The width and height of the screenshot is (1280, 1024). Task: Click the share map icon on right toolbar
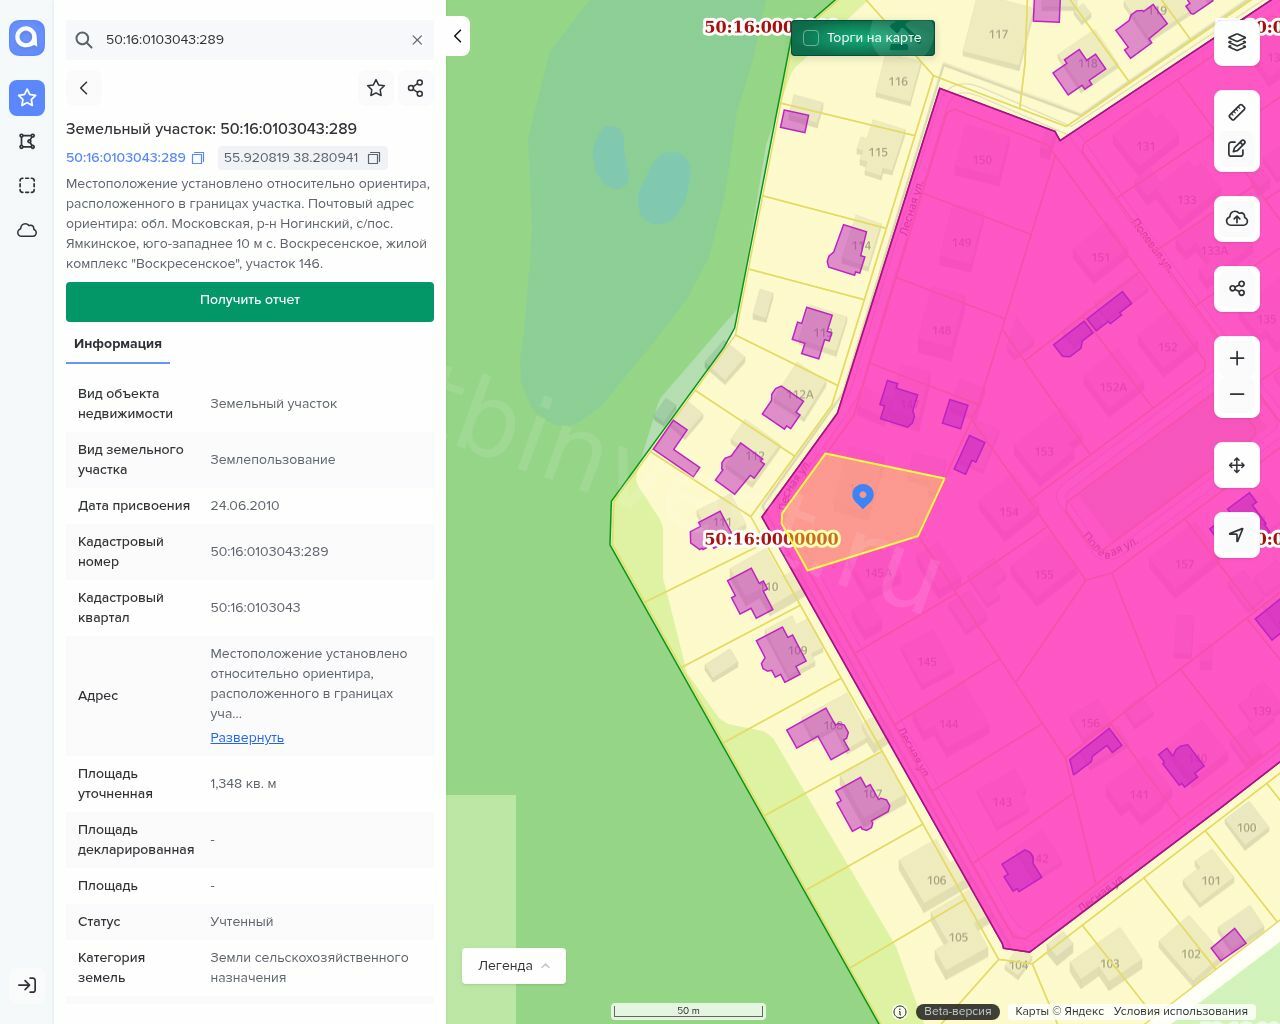[1237, 289]
